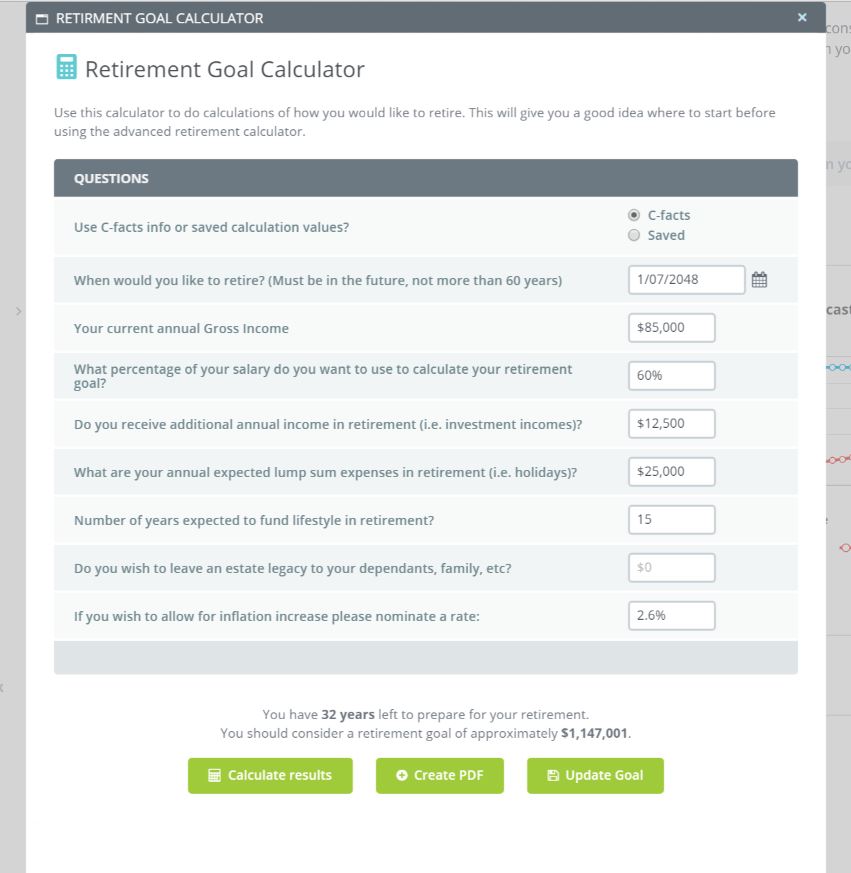The width and height of the screenshot is (851, 873).
Task: Click the Create PDF button
Action: tap(439, 775)
